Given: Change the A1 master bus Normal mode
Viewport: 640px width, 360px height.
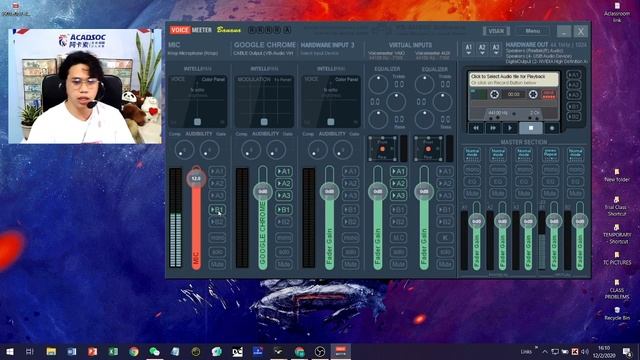Looking at the screenshot, I should click(472, 154).
